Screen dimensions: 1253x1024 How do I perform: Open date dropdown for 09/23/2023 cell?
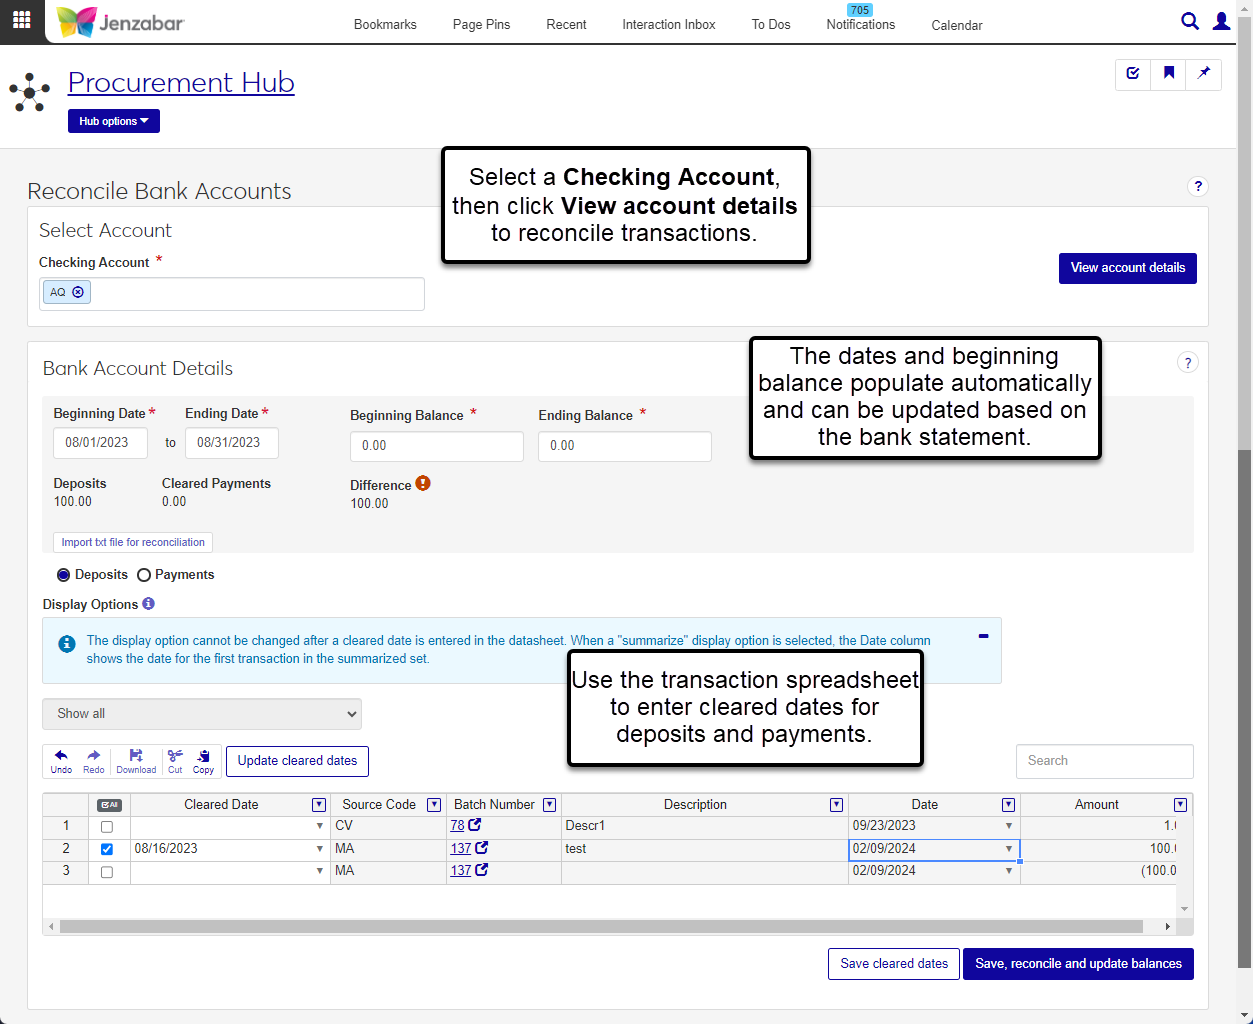1009,826
